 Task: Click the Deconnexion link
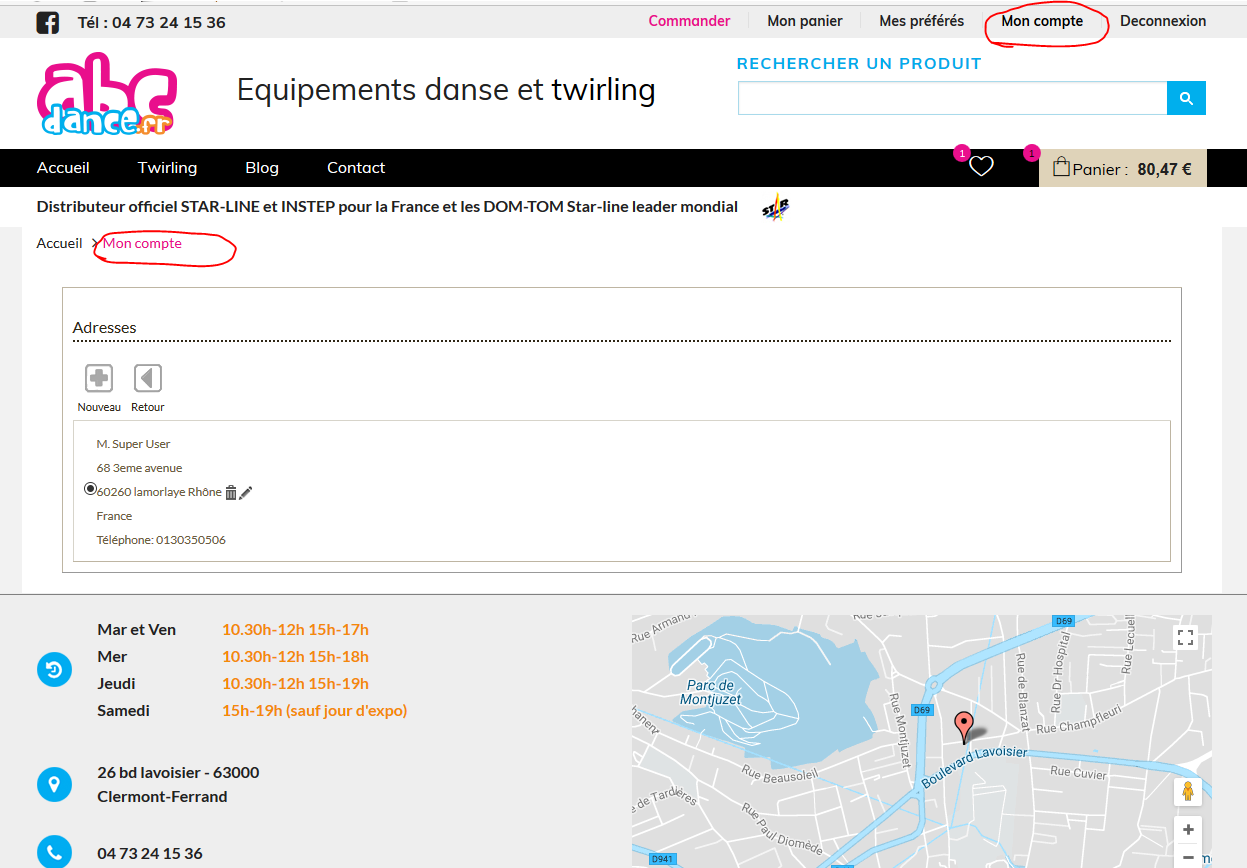[x=1163, y=21]
